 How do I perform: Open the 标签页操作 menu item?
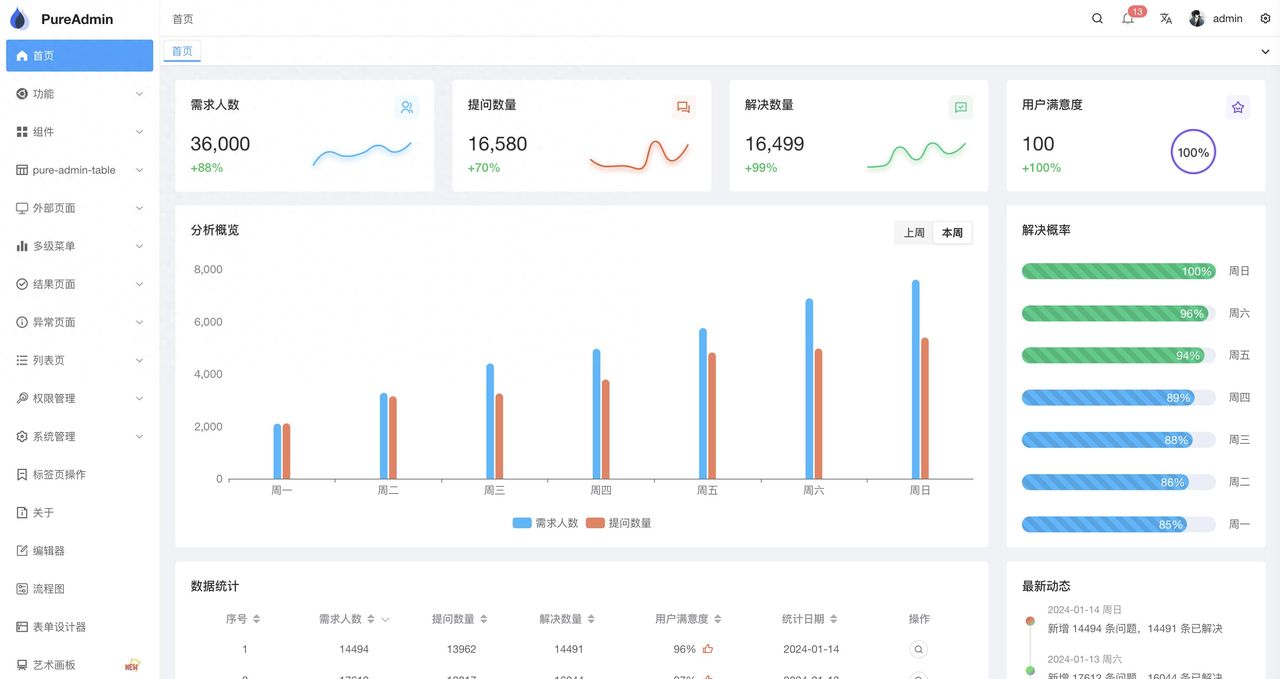tap(60, 475)
